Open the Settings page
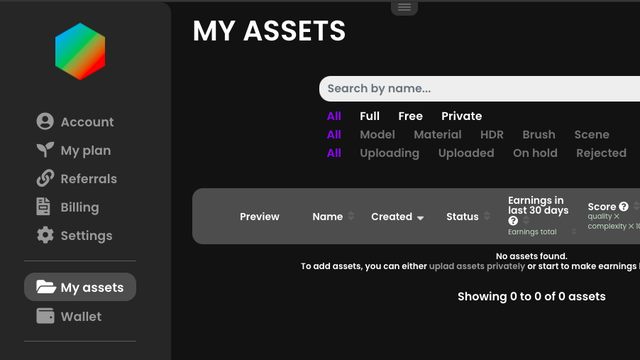The image size is (640, 360). pos(74,236)
